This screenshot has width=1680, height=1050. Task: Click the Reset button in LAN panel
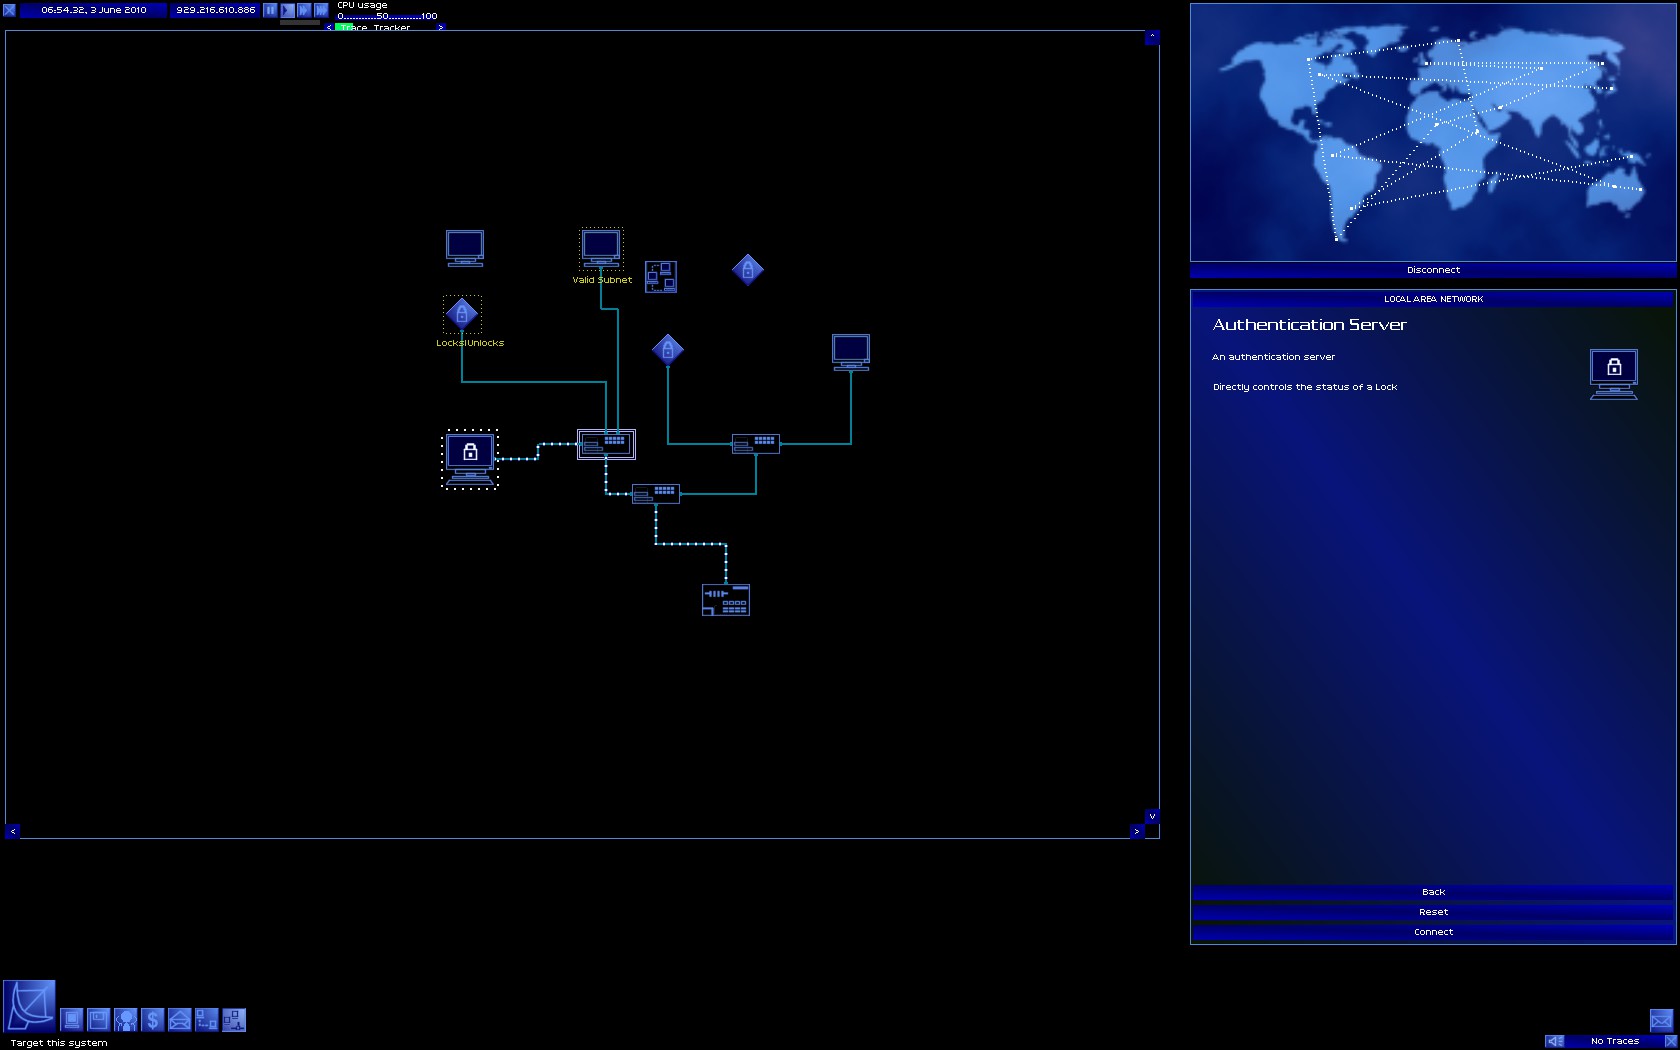click(x=1433, y=912)
